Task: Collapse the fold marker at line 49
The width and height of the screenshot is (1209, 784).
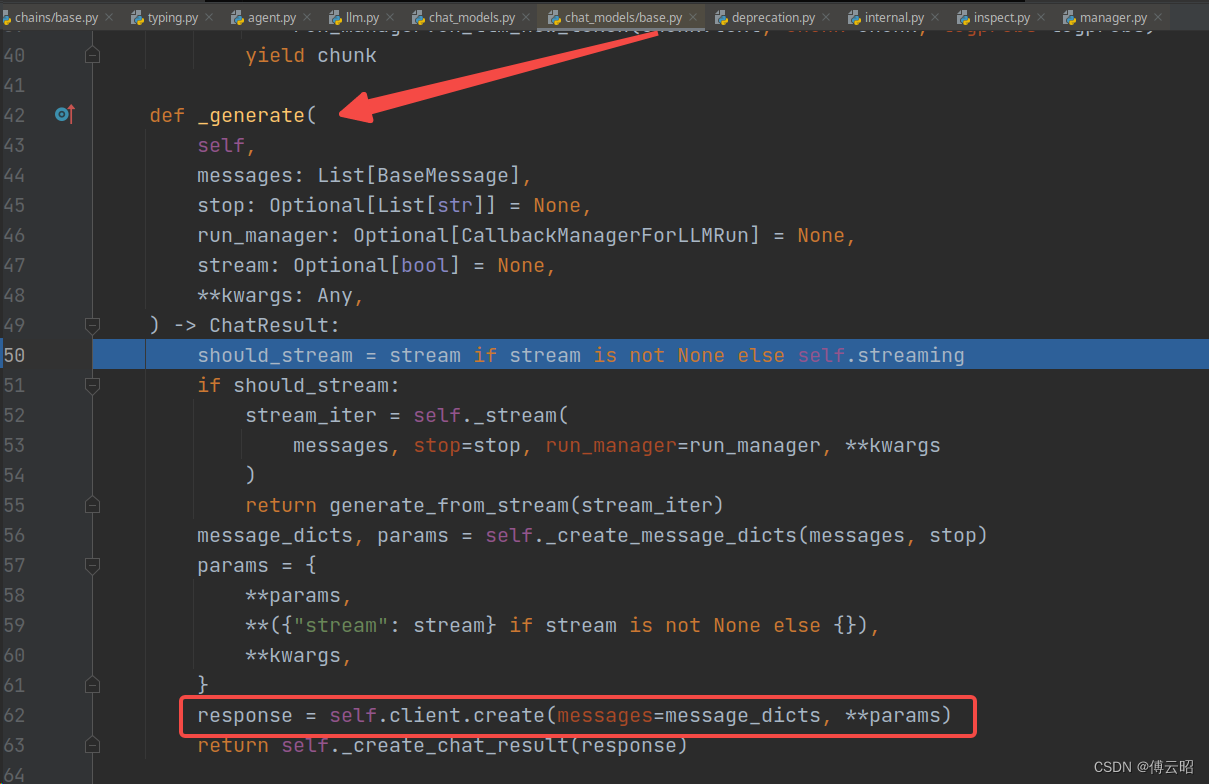Action: 92,325
